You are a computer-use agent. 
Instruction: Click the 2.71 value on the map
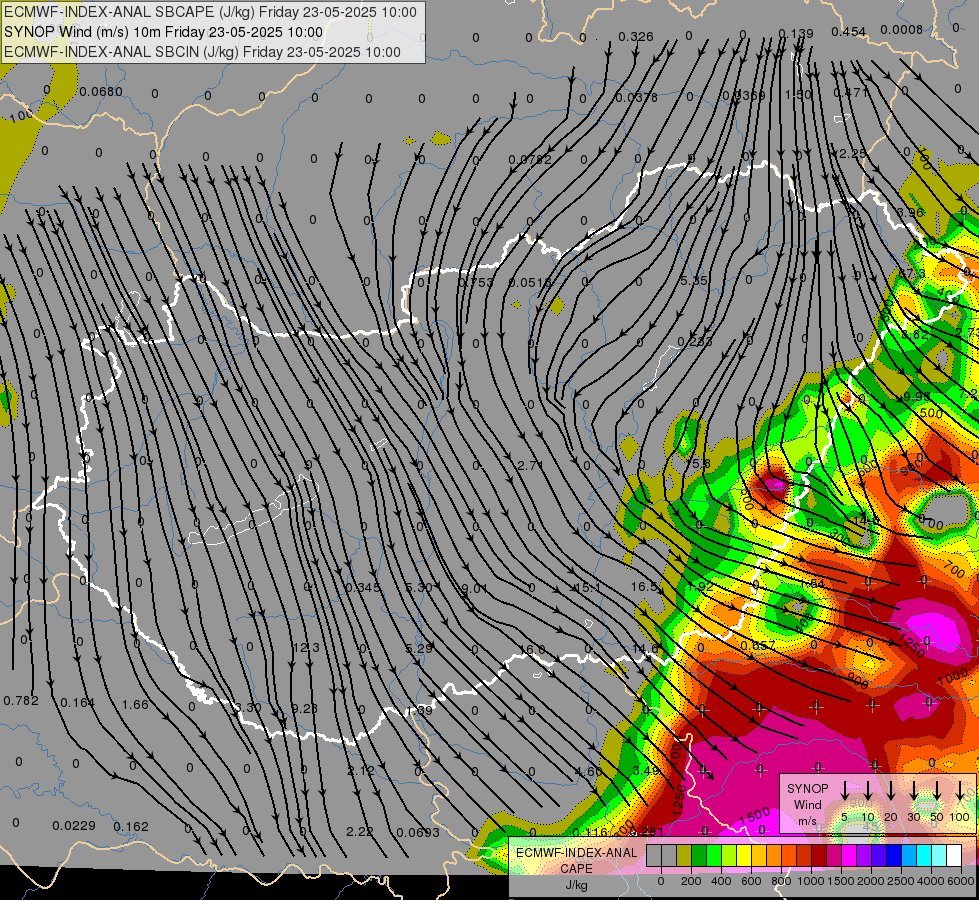(x=531, y=465)
